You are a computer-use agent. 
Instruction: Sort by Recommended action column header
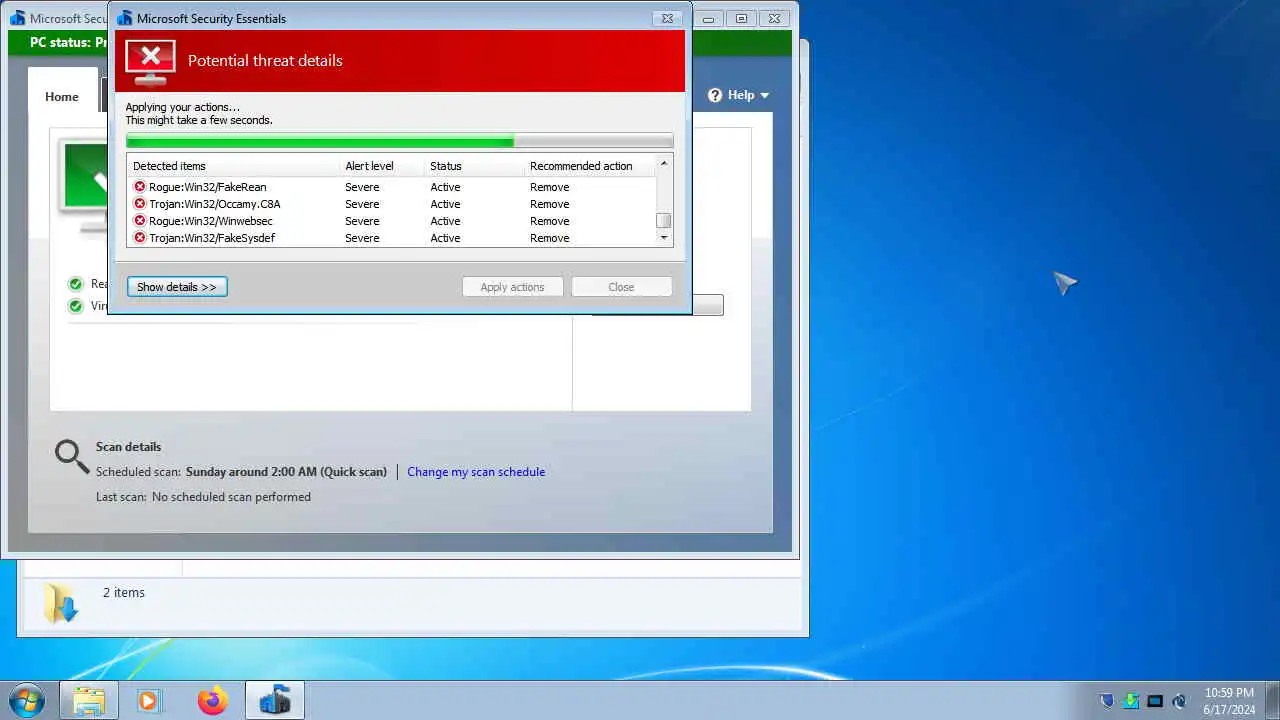click(589, 166)
